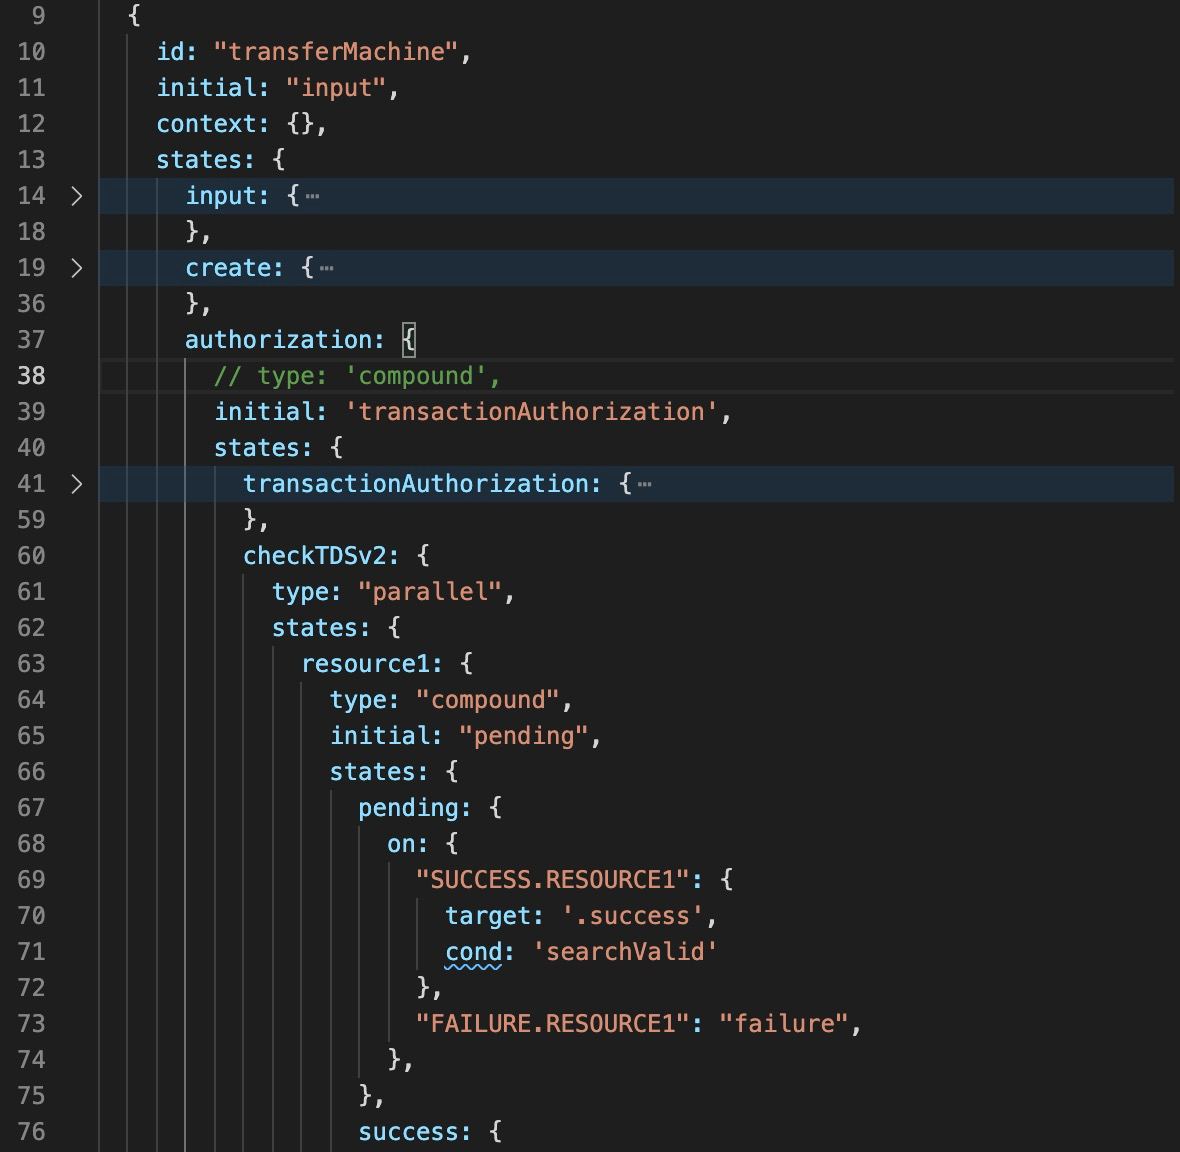
Task: Click the "failure" string on line 73
Action: click(783, 1024)
